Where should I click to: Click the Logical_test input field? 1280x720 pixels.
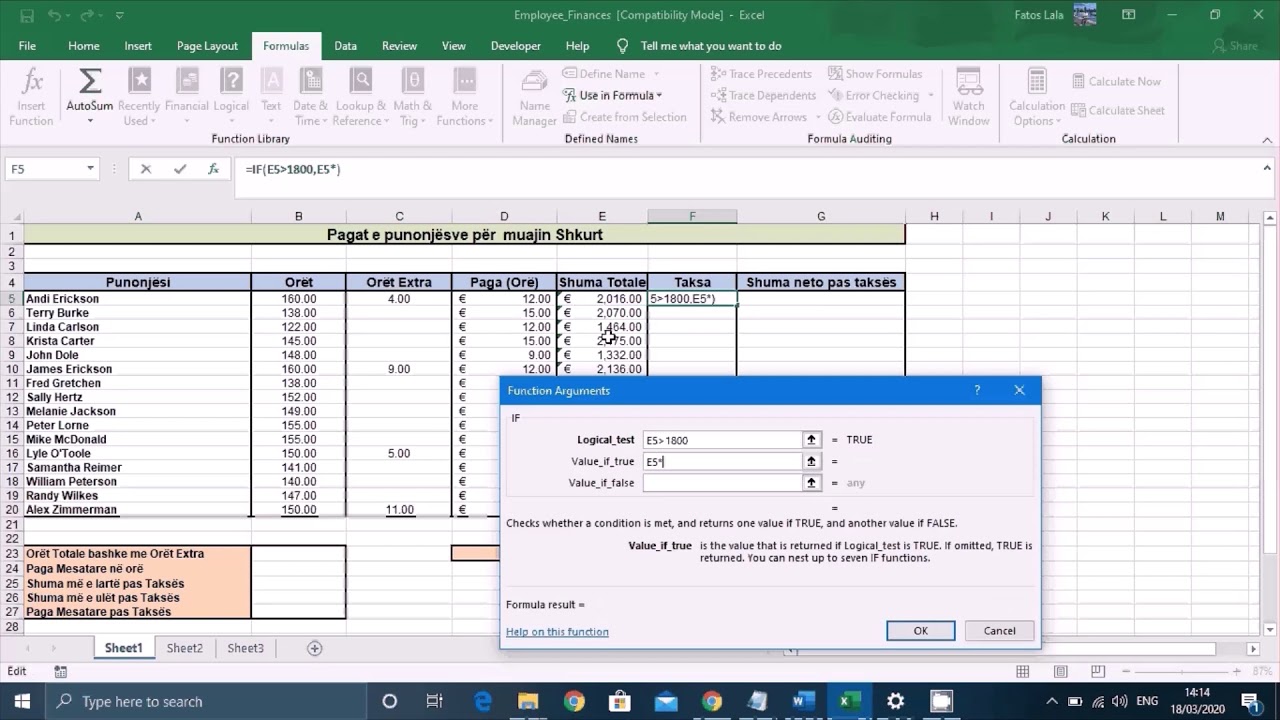[722, 440]
